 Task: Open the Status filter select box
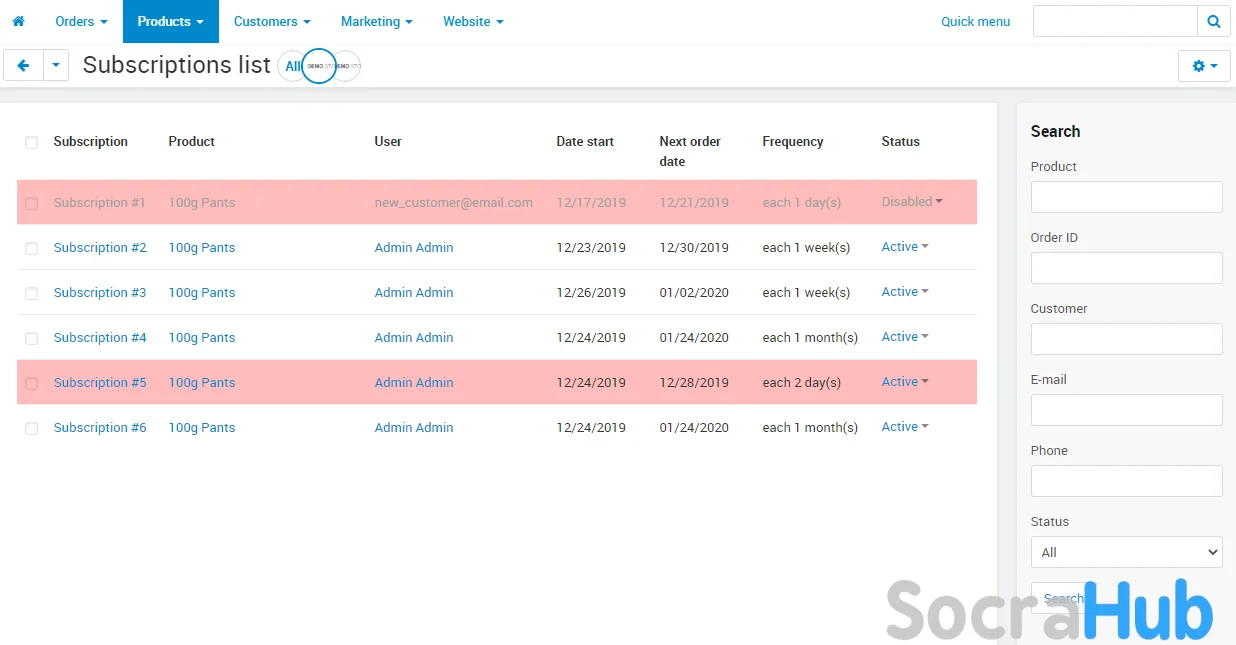pos(1126,552)
